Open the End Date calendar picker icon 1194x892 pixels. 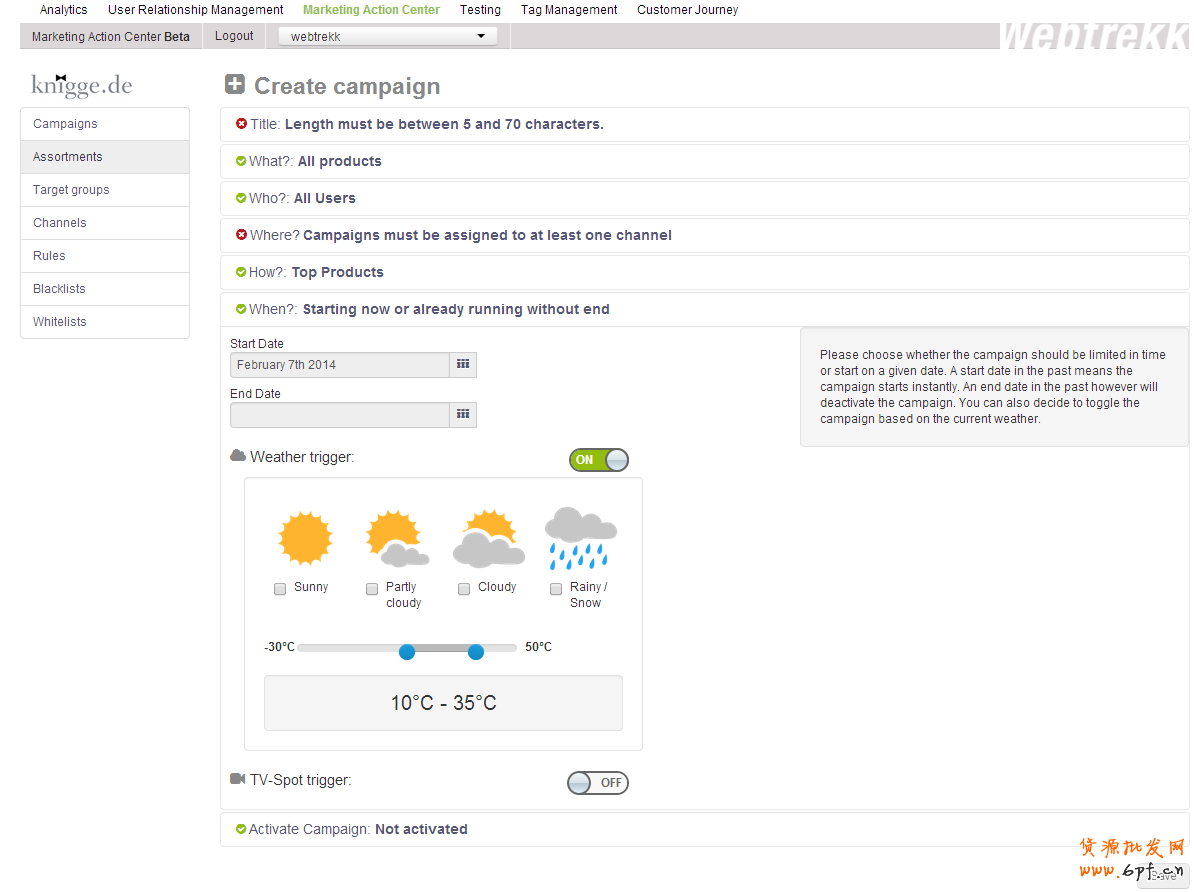(x=463, y=415)
